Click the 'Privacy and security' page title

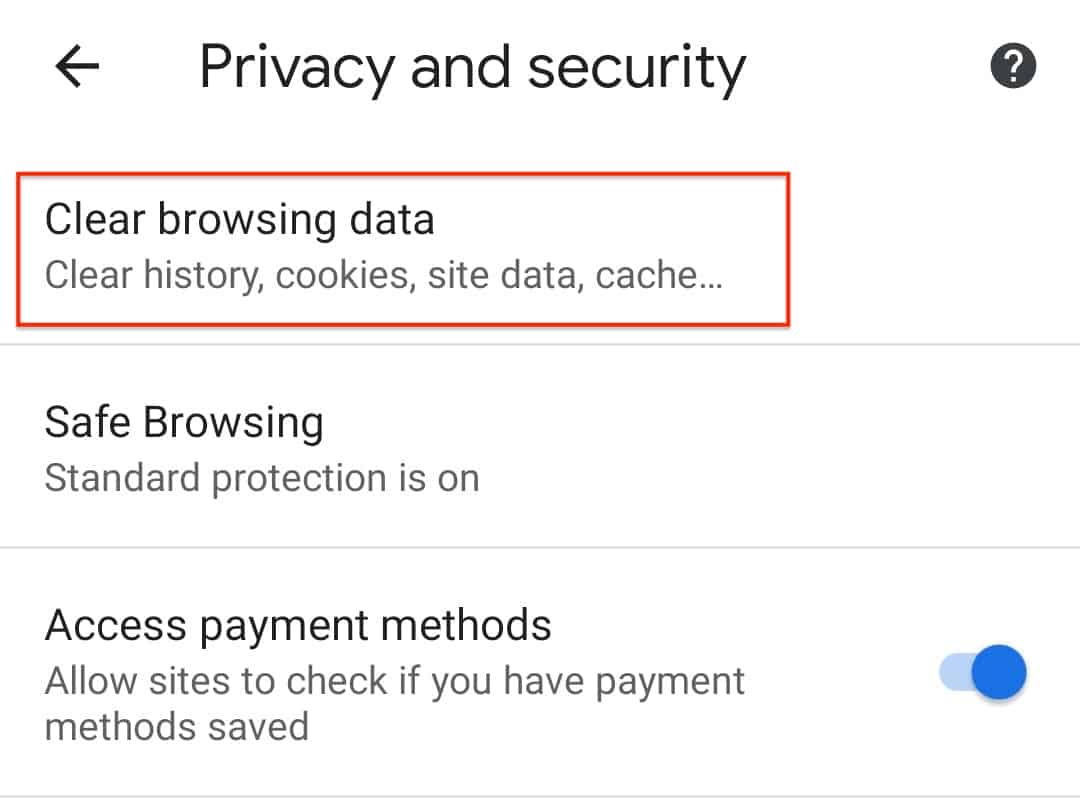472,67
